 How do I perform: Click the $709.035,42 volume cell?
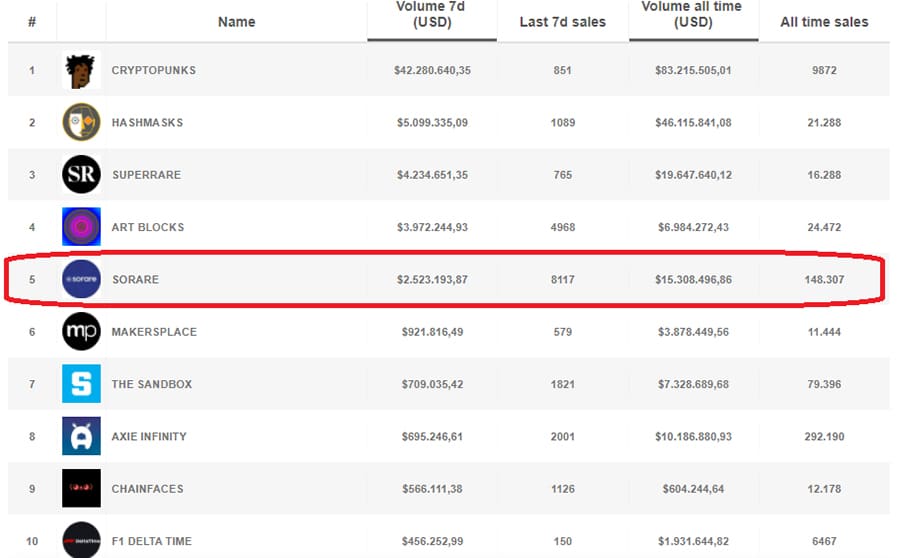(x=432, y=383)
